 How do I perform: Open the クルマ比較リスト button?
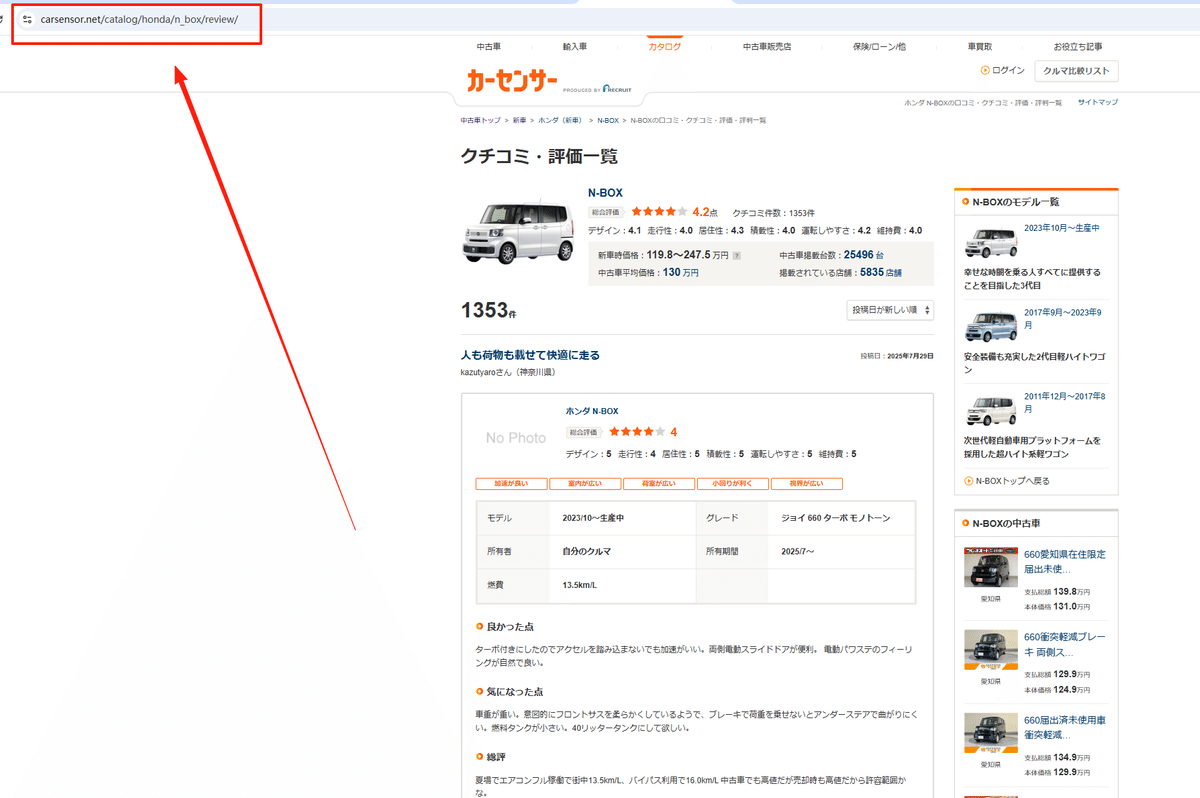(1076, 71)
